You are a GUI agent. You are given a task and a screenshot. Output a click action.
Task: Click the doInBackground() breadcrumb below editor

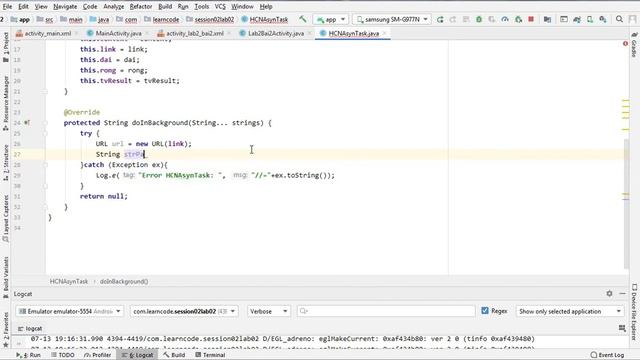coord(124,281)
